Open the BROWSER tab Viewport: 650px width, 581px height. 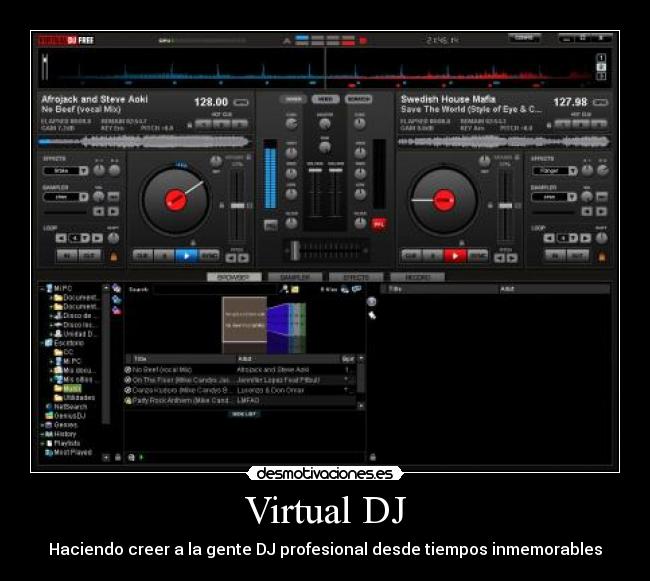coord(234,277)
